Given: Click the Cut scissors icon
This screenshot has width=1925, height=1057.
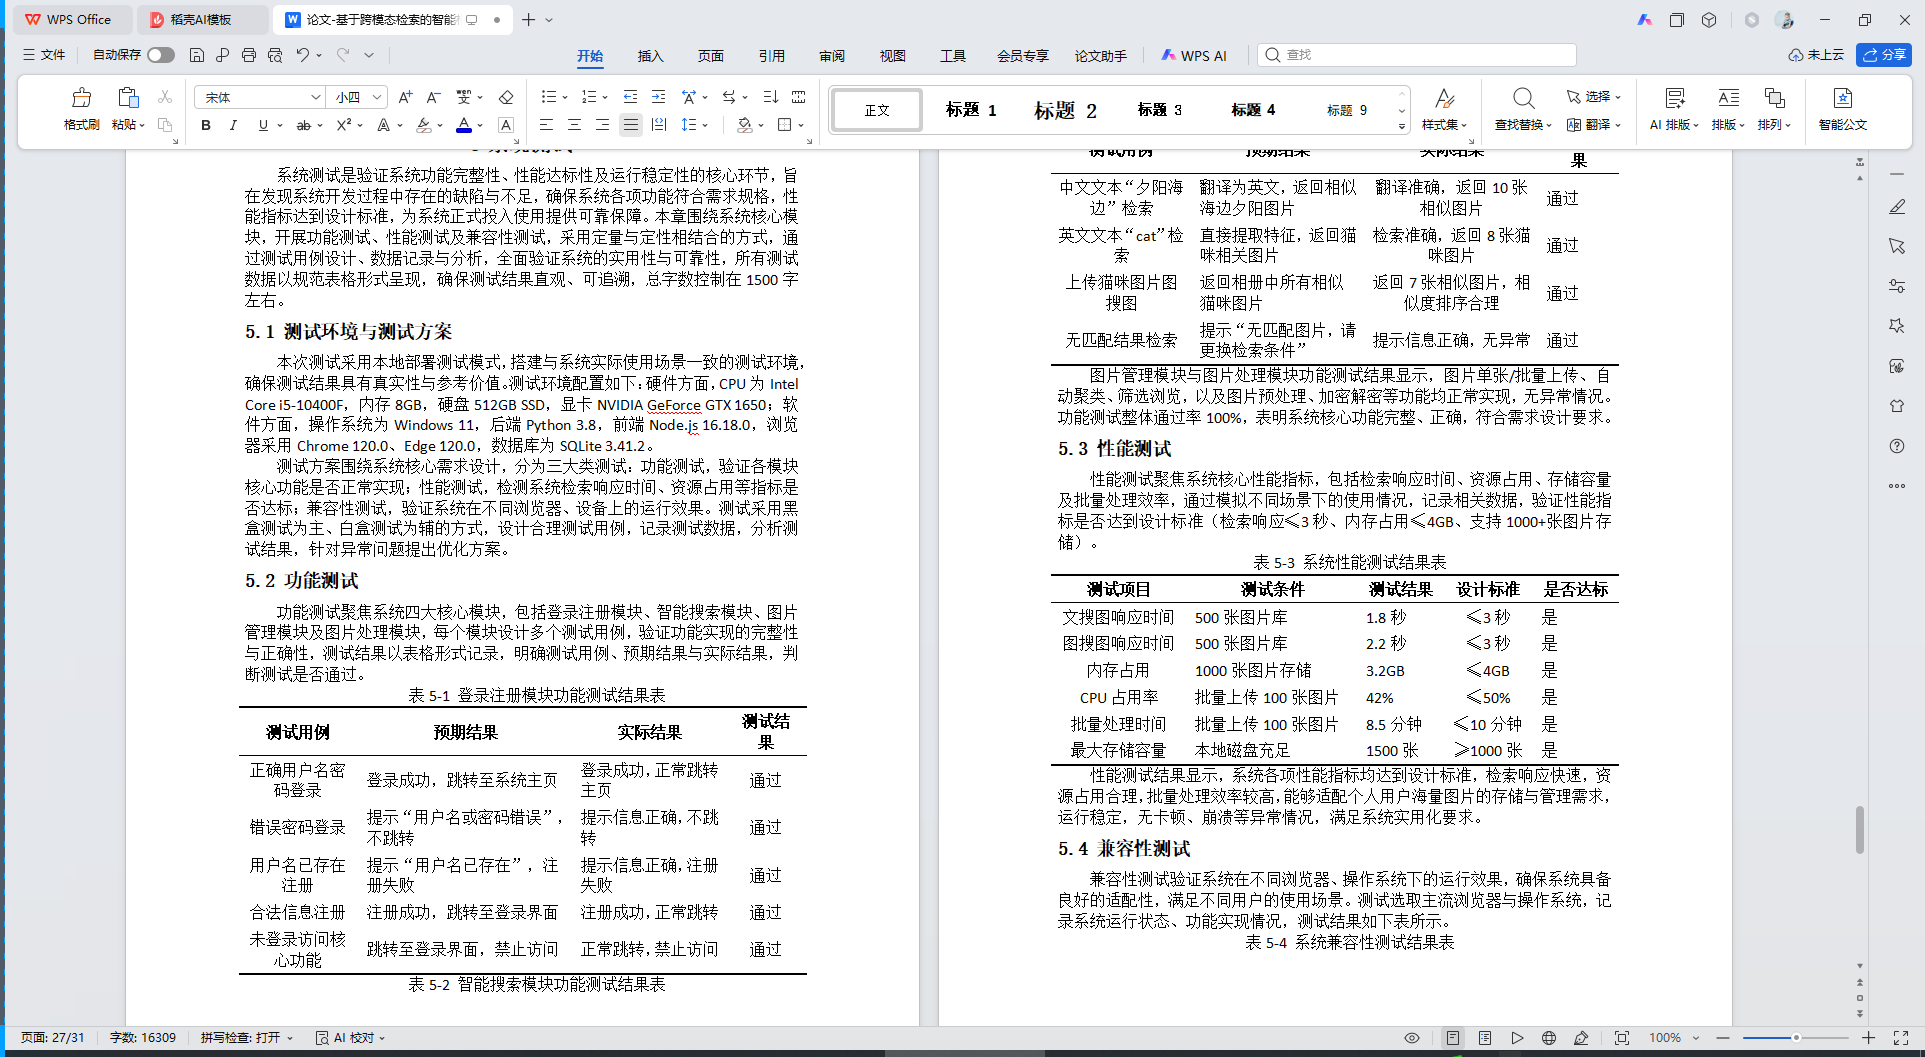Looking at the screenshot, I should point(165,97).
